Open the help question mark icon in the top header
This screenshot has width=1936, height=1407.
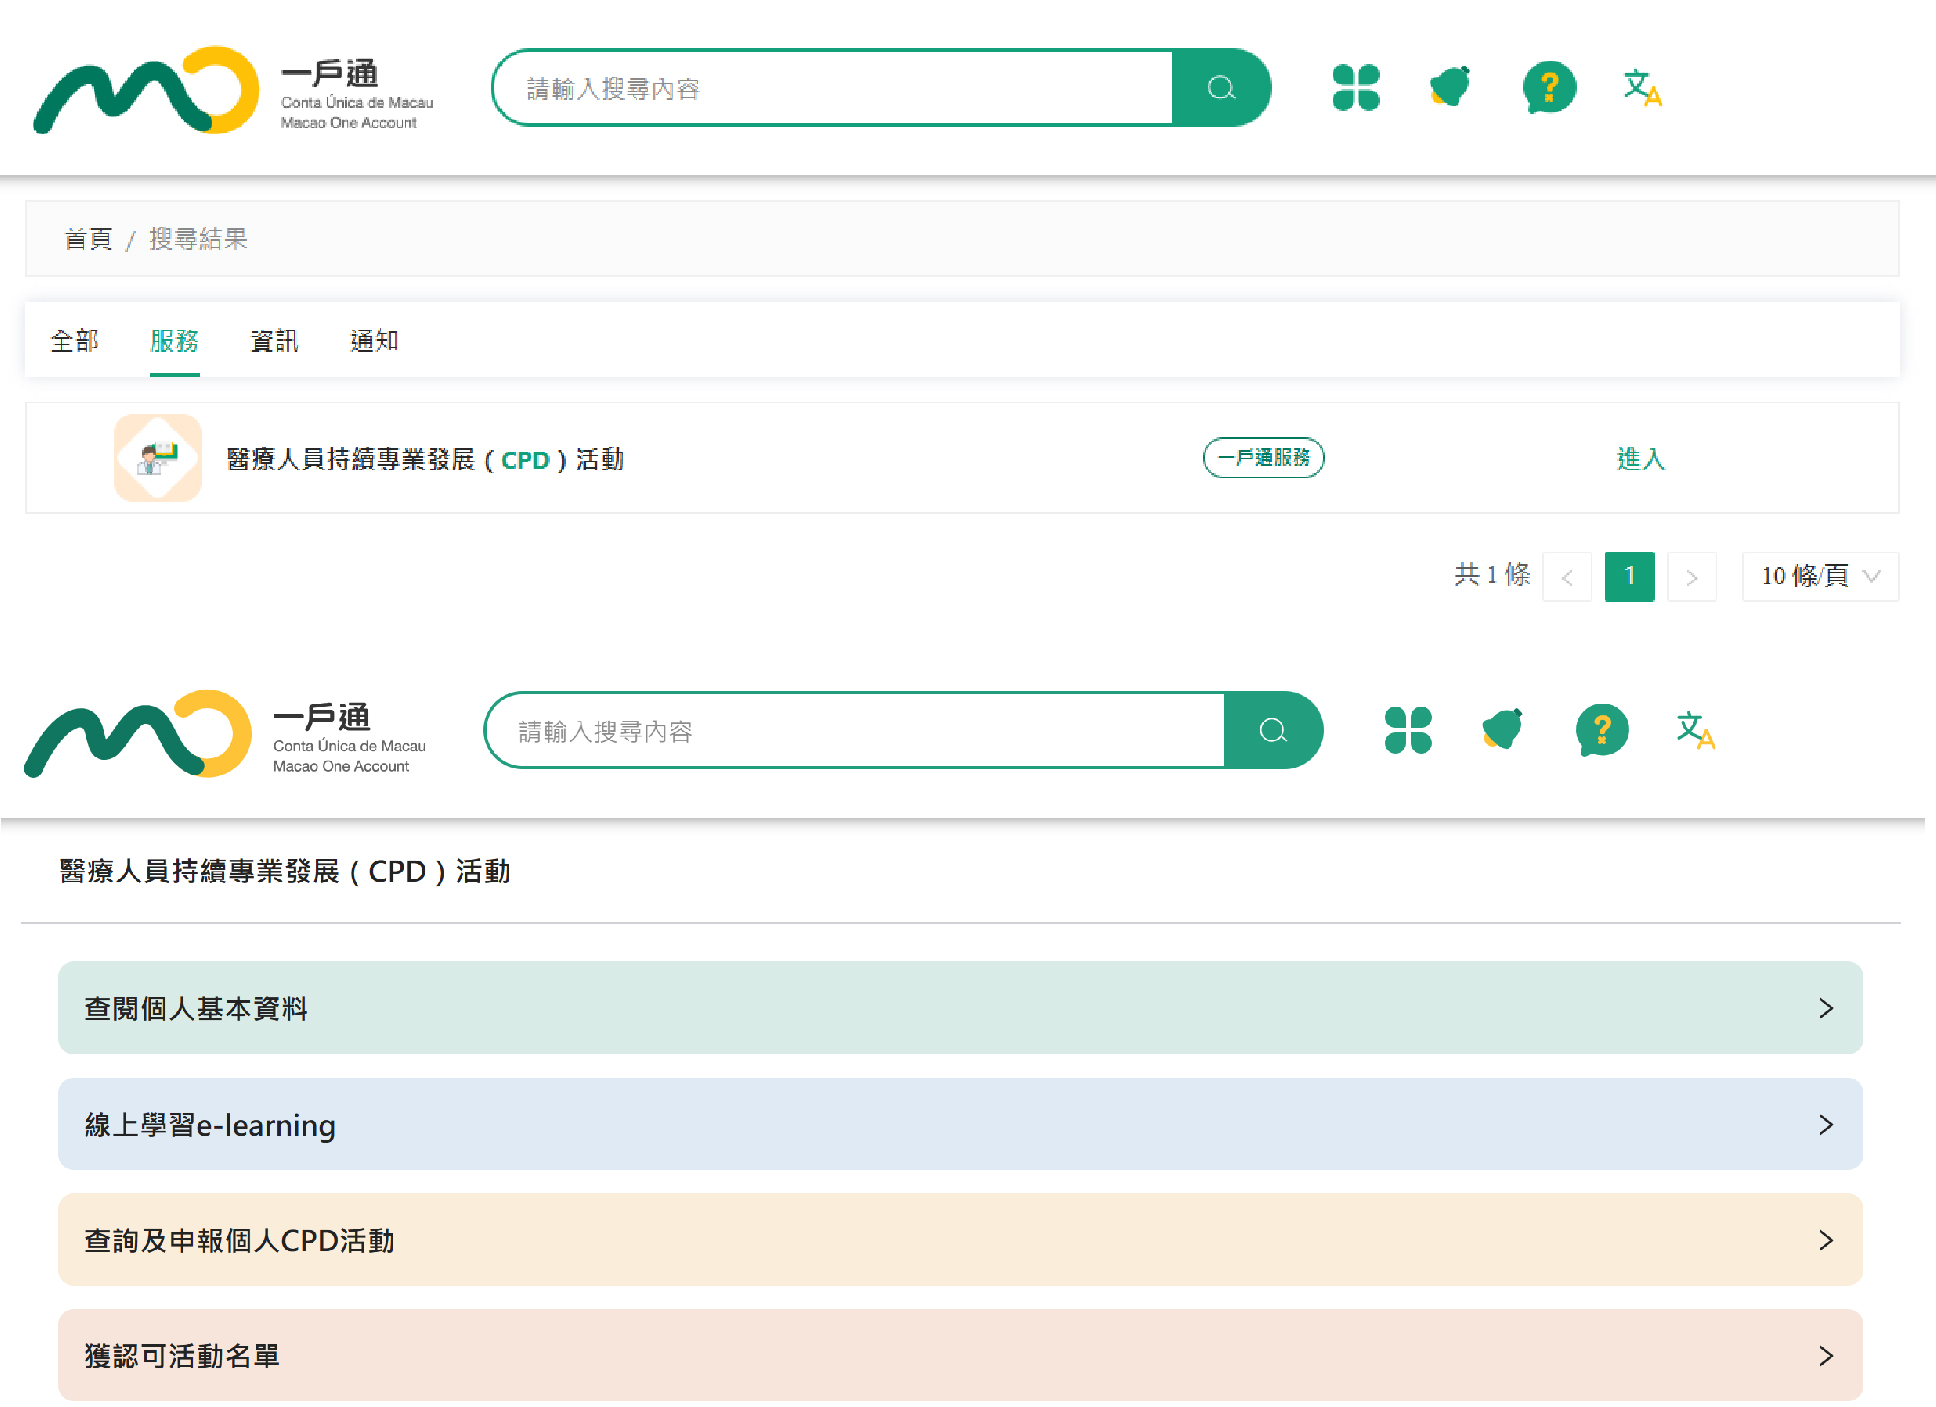pyautogui.click(x=1548, y=88)
